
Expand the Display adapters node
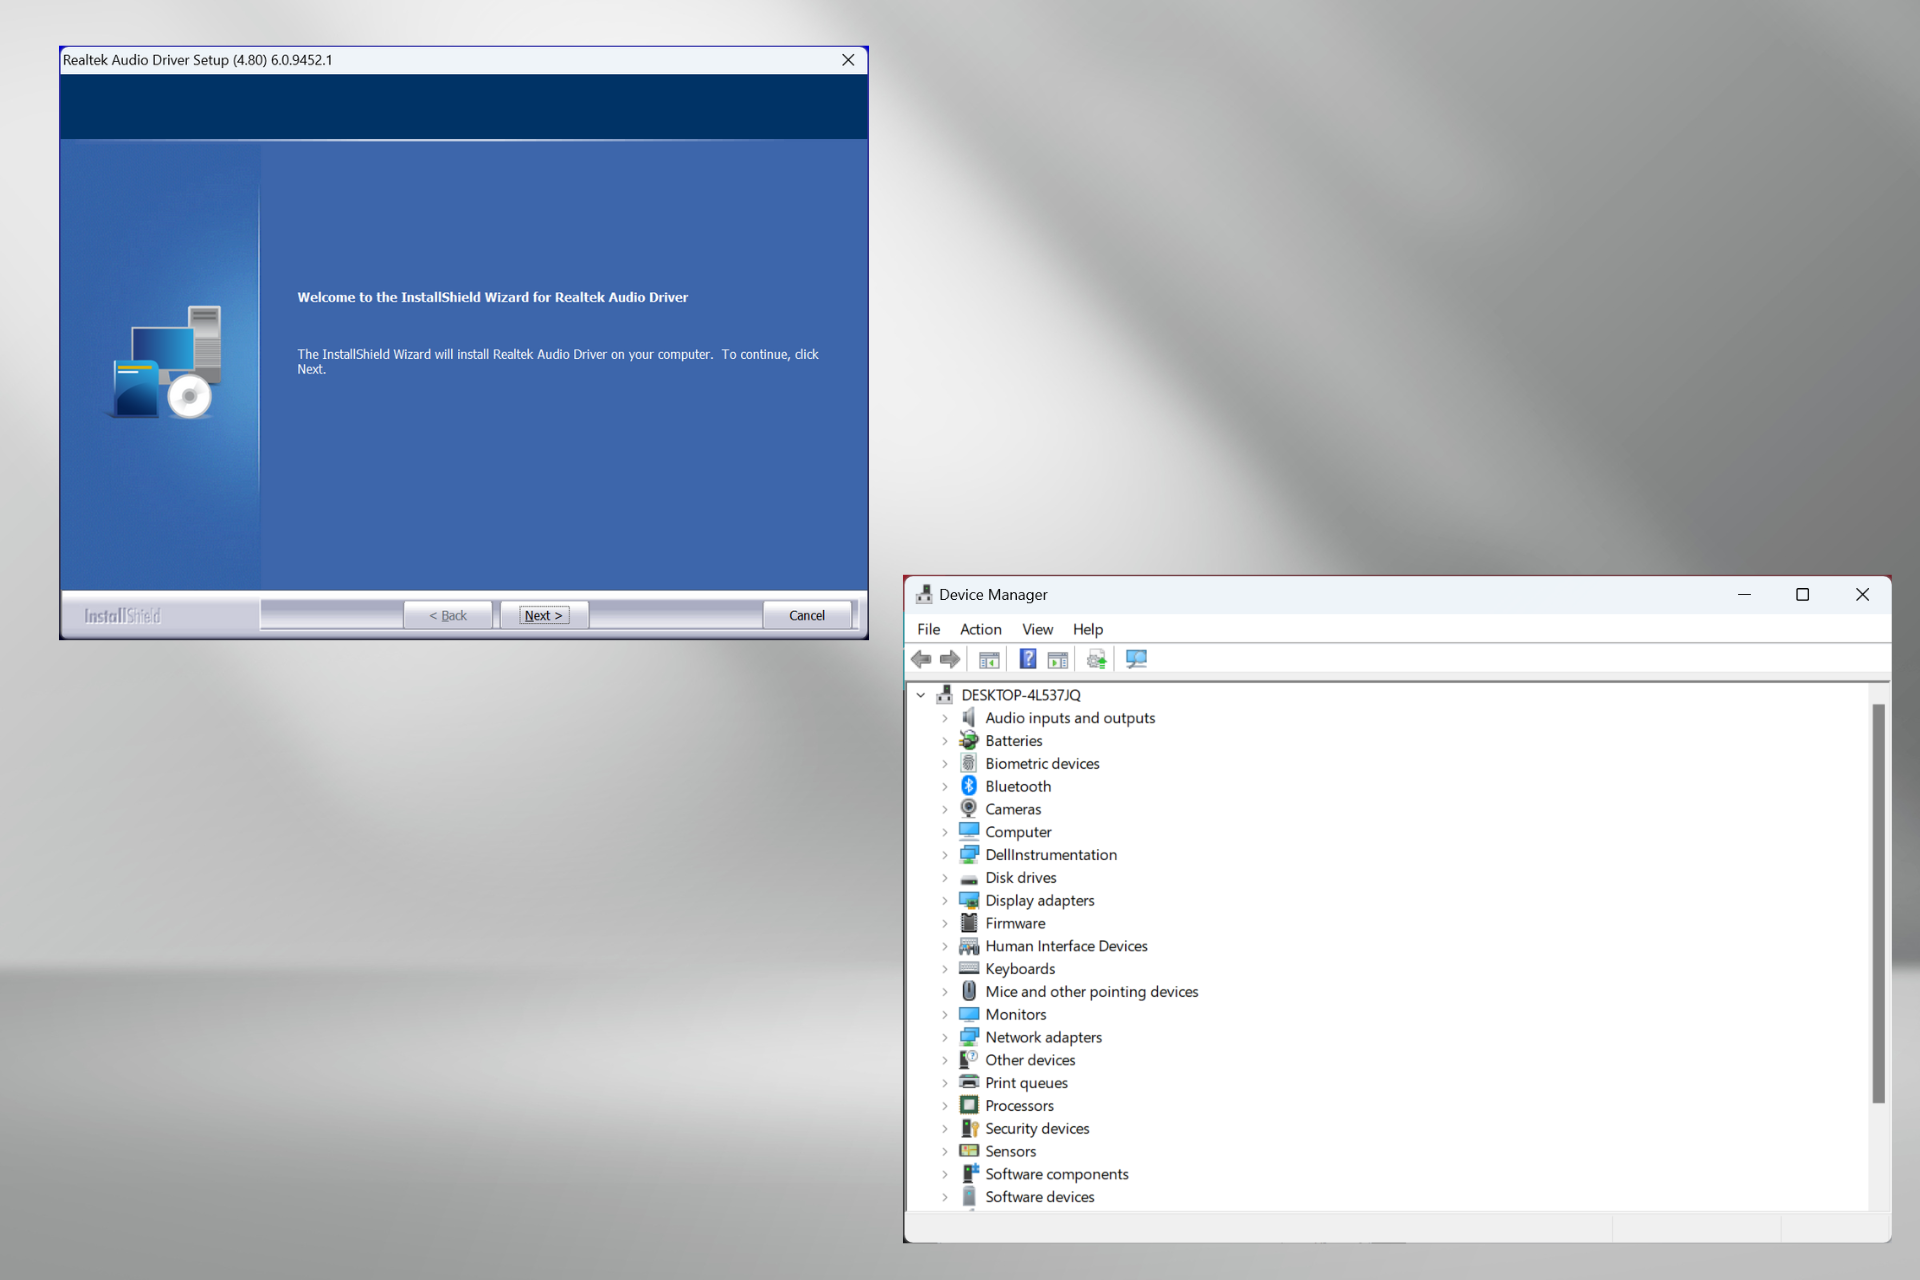pyautogui.click(x=944, y=900)
